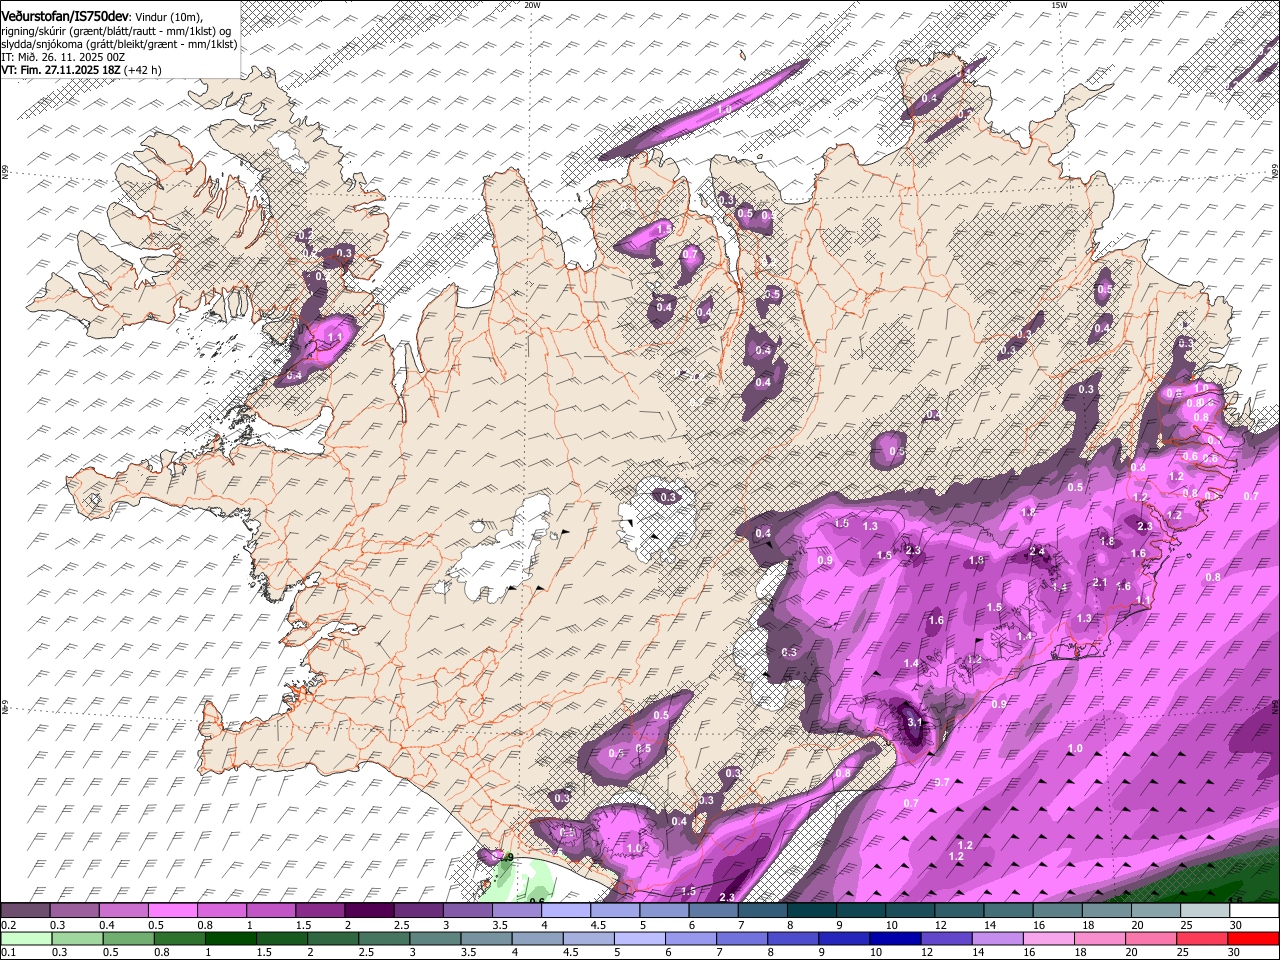Click the slydda/snjókoma legend description line

[119, 44]
